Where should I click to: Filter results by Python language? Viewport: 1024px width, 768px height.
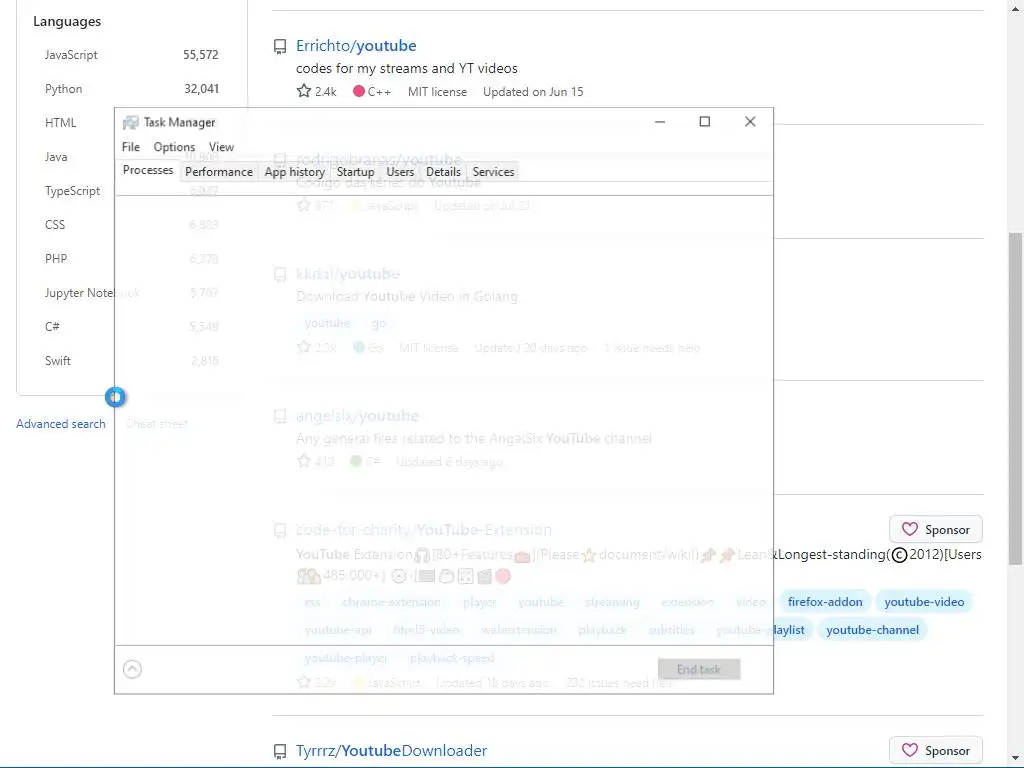[63, 89]
